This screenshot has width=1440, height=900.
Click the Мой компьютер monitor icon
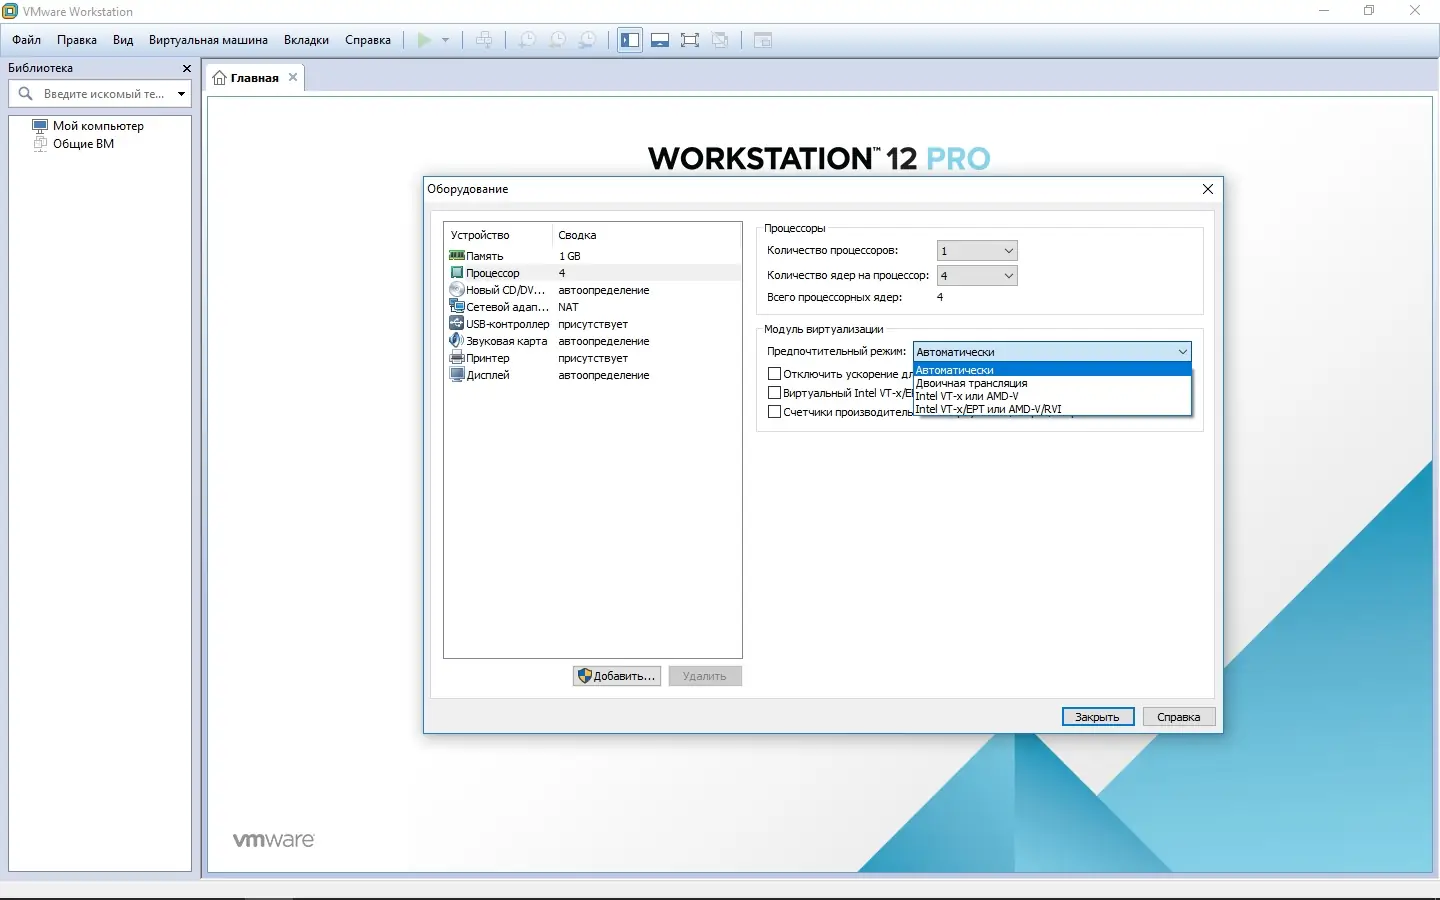click(x=40, y=126)
